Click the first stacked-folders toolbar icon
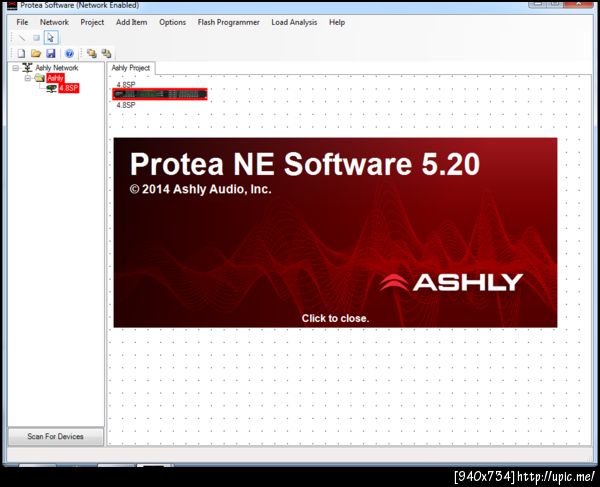The height and width of the screenshot is (487, 600). pos(91,53)
